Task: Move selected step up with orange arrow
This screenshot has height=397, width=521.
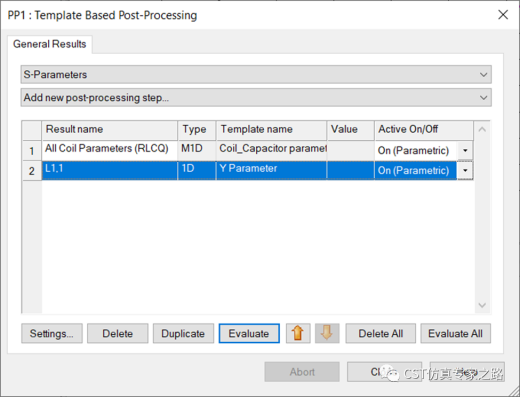Action: [298, 333]
